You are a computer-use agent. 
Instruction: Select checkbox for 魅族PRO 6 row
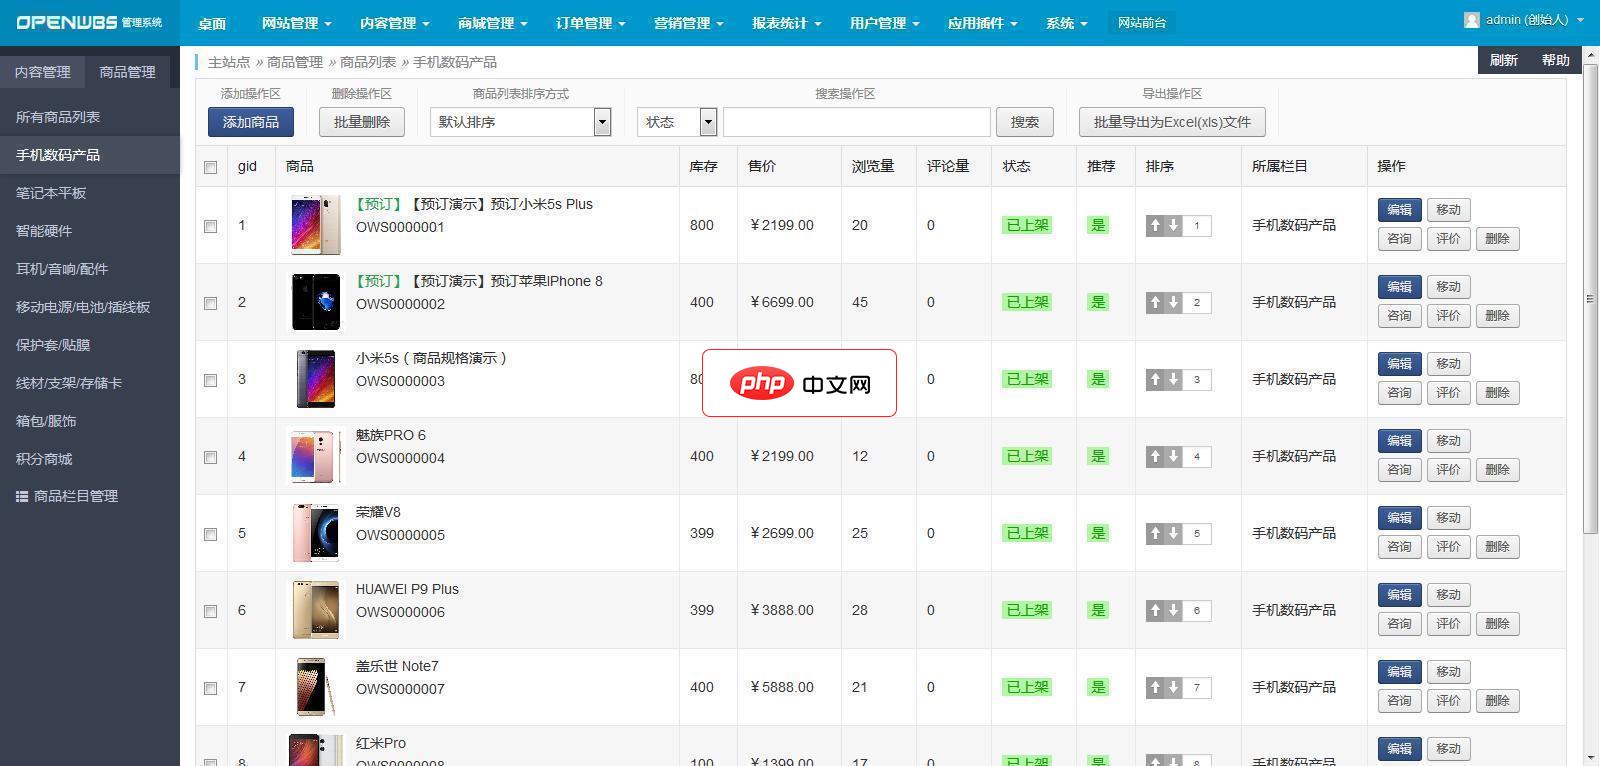pyautogui.click(x=210, y=457)
